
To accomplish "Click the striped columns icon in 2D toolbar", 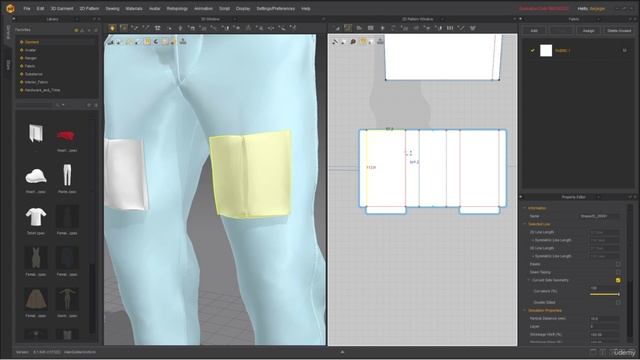I will 450,28.
